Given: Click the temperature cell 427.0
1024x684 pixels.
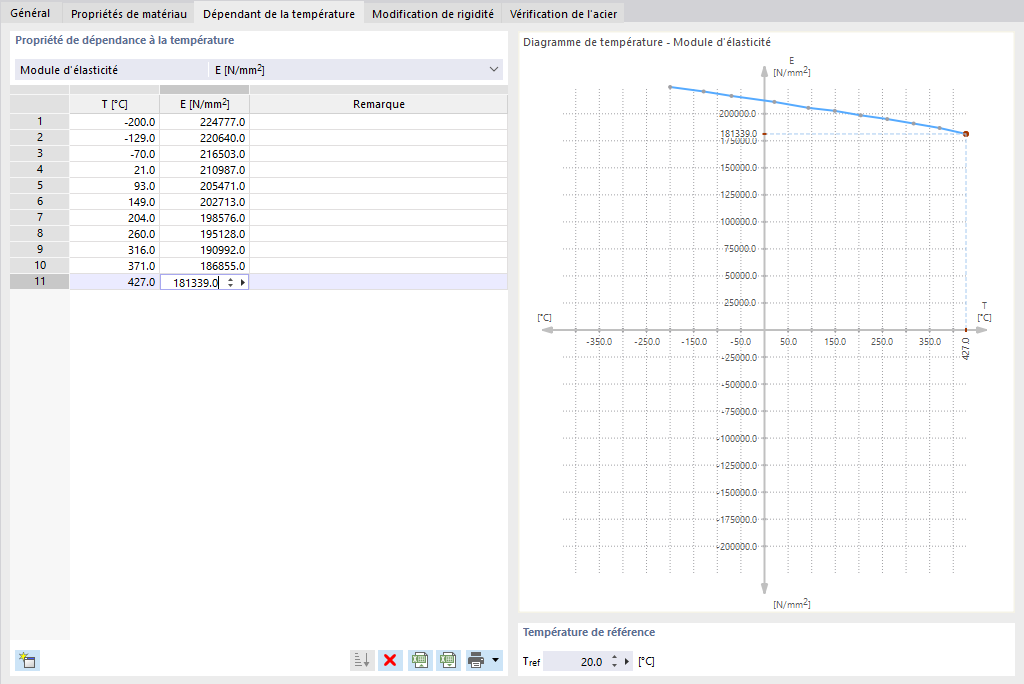Looking at the screenshot, I should (x=114, y=282).
